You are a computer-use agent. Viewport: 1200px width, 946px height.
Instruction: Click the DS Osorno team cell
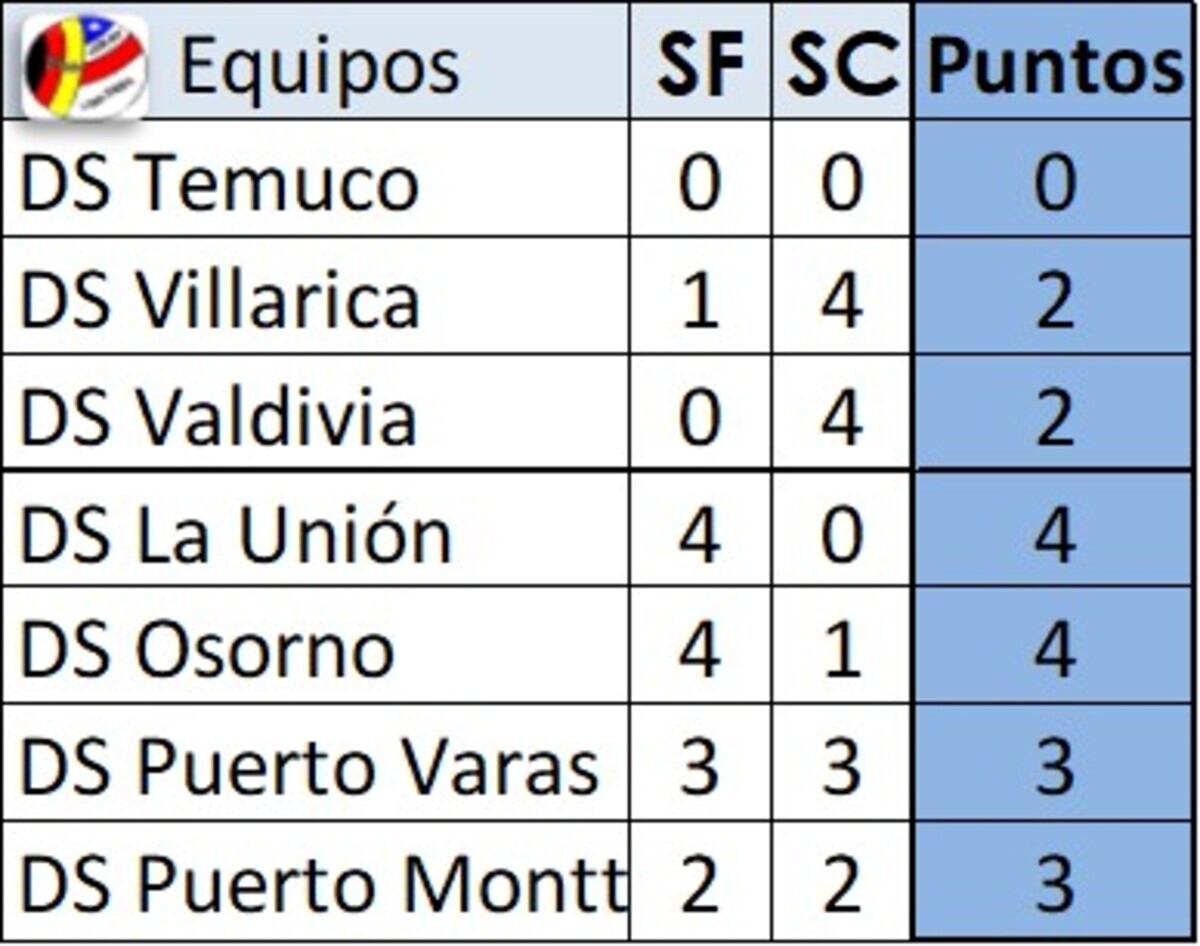pos(316,646)
